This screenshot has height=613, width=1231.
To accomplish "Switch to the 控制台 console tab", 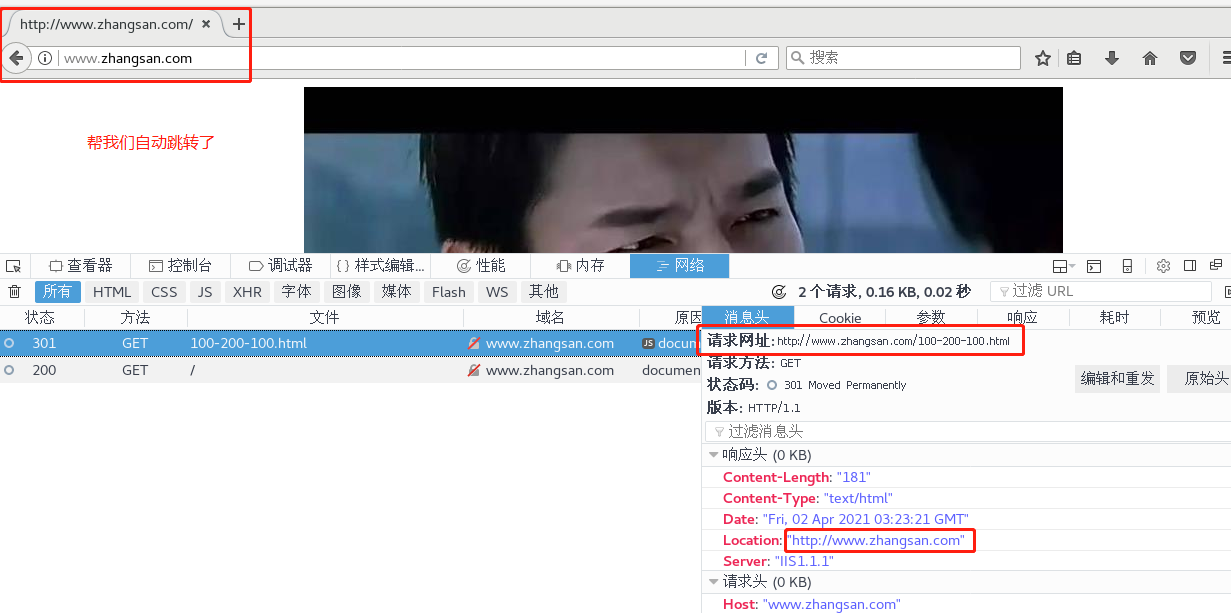I will tap(180, 266).
